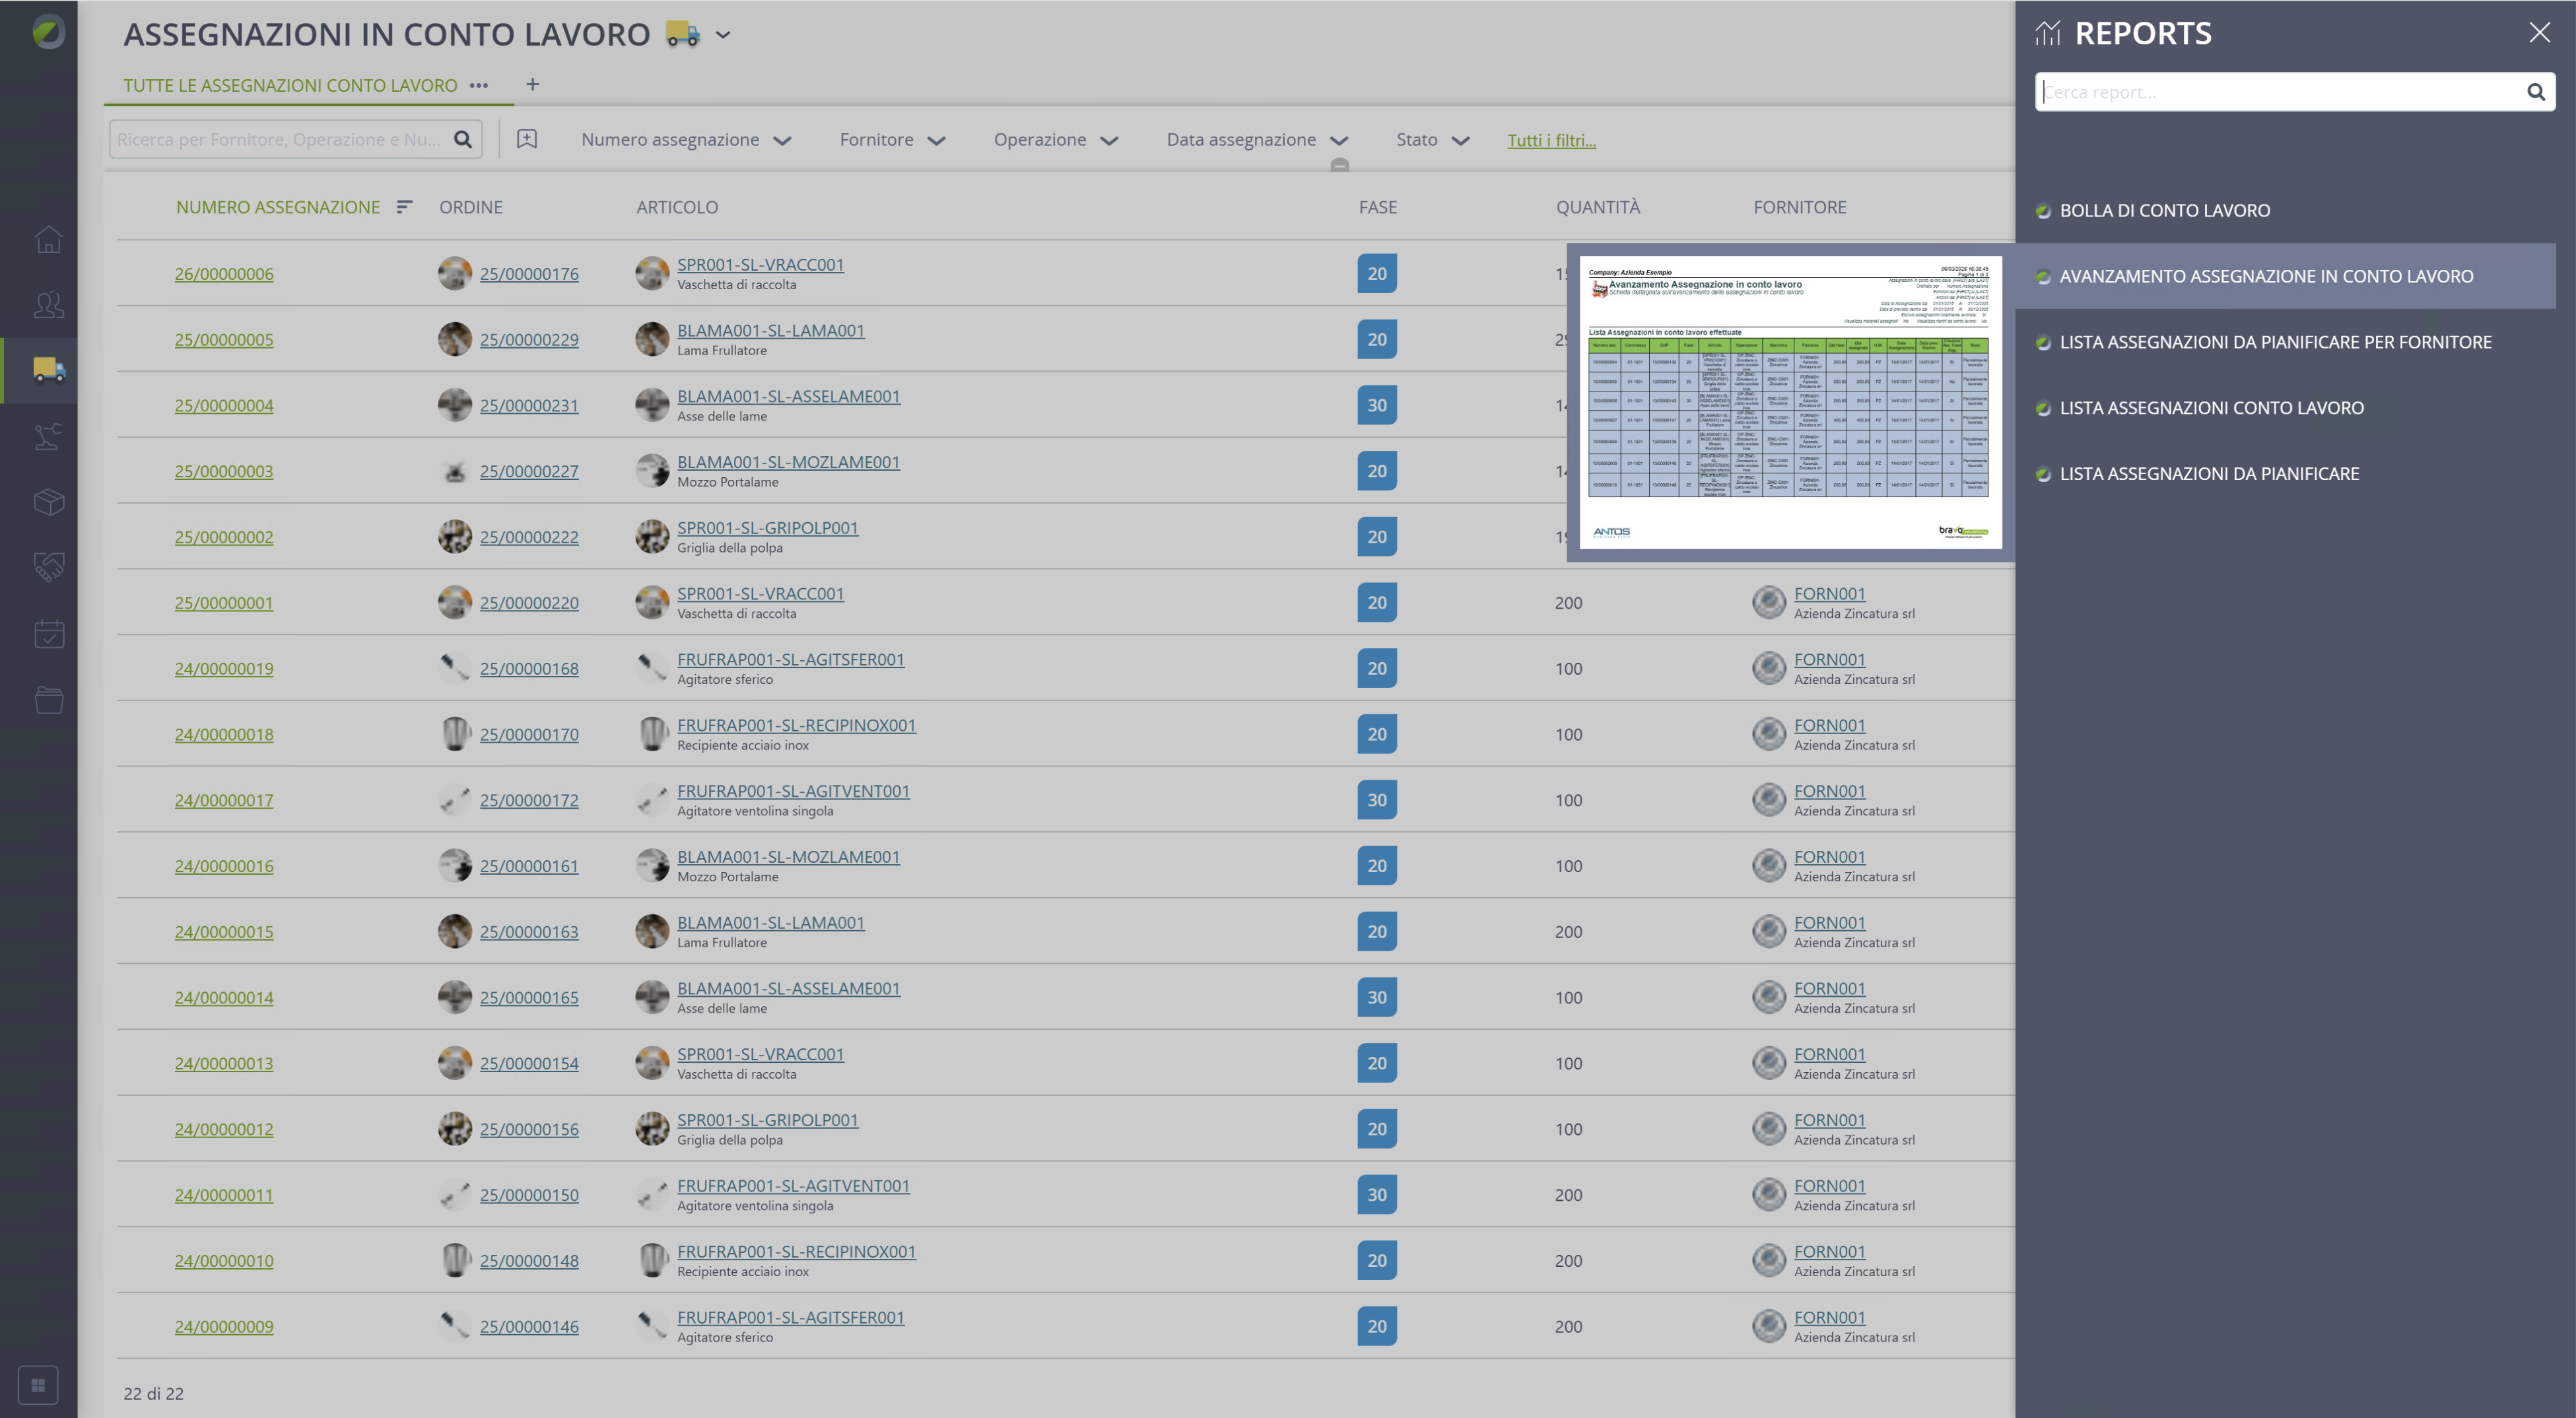This screenshot has width=2576, height=1418.
Task: Expand the Stato filter dropdown
Action: tap(1432, 140)
